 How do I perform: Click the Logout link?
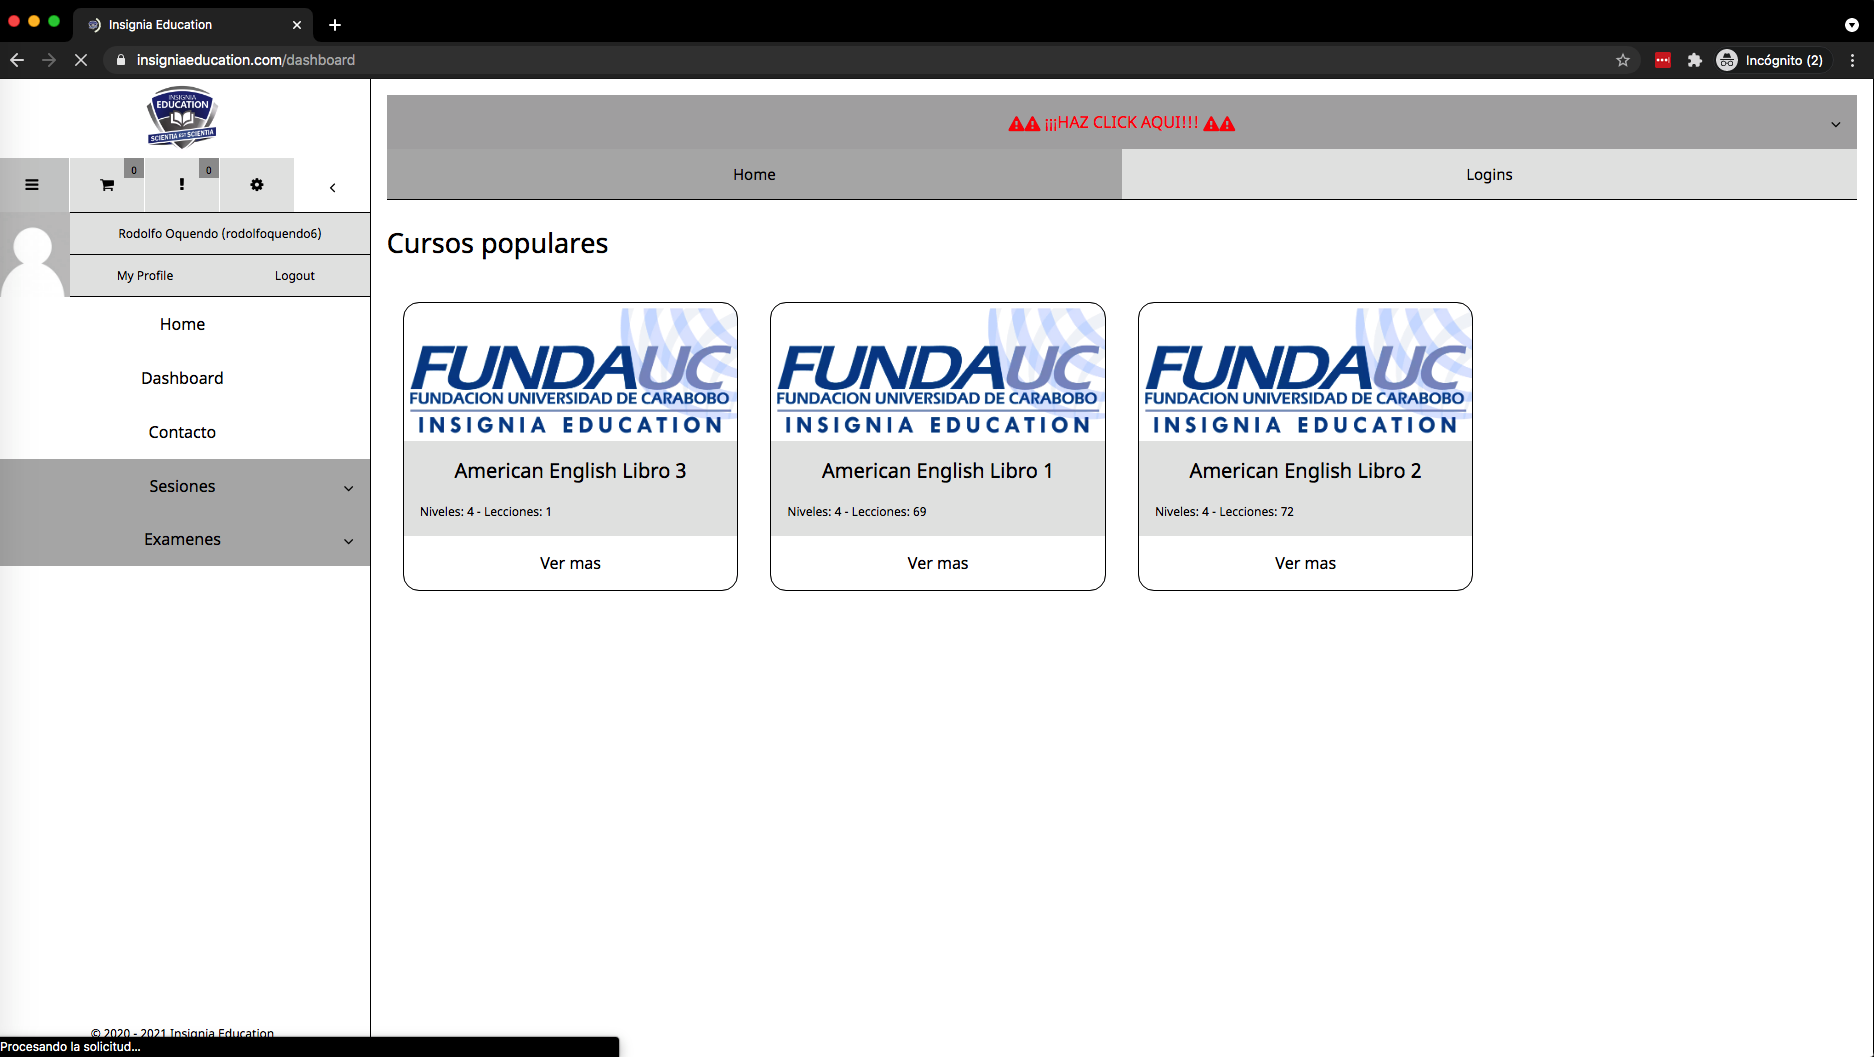tap(294, 276)
